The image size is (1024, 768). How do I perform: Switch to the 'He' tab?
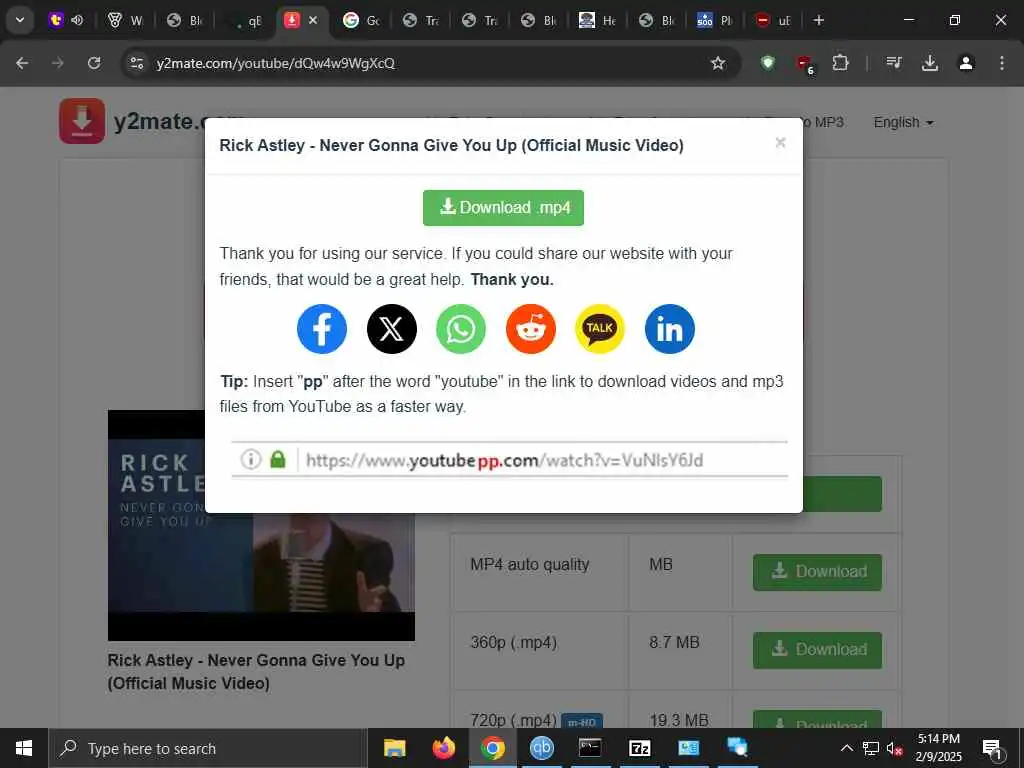pyautogui.click(x=597, y=20)
